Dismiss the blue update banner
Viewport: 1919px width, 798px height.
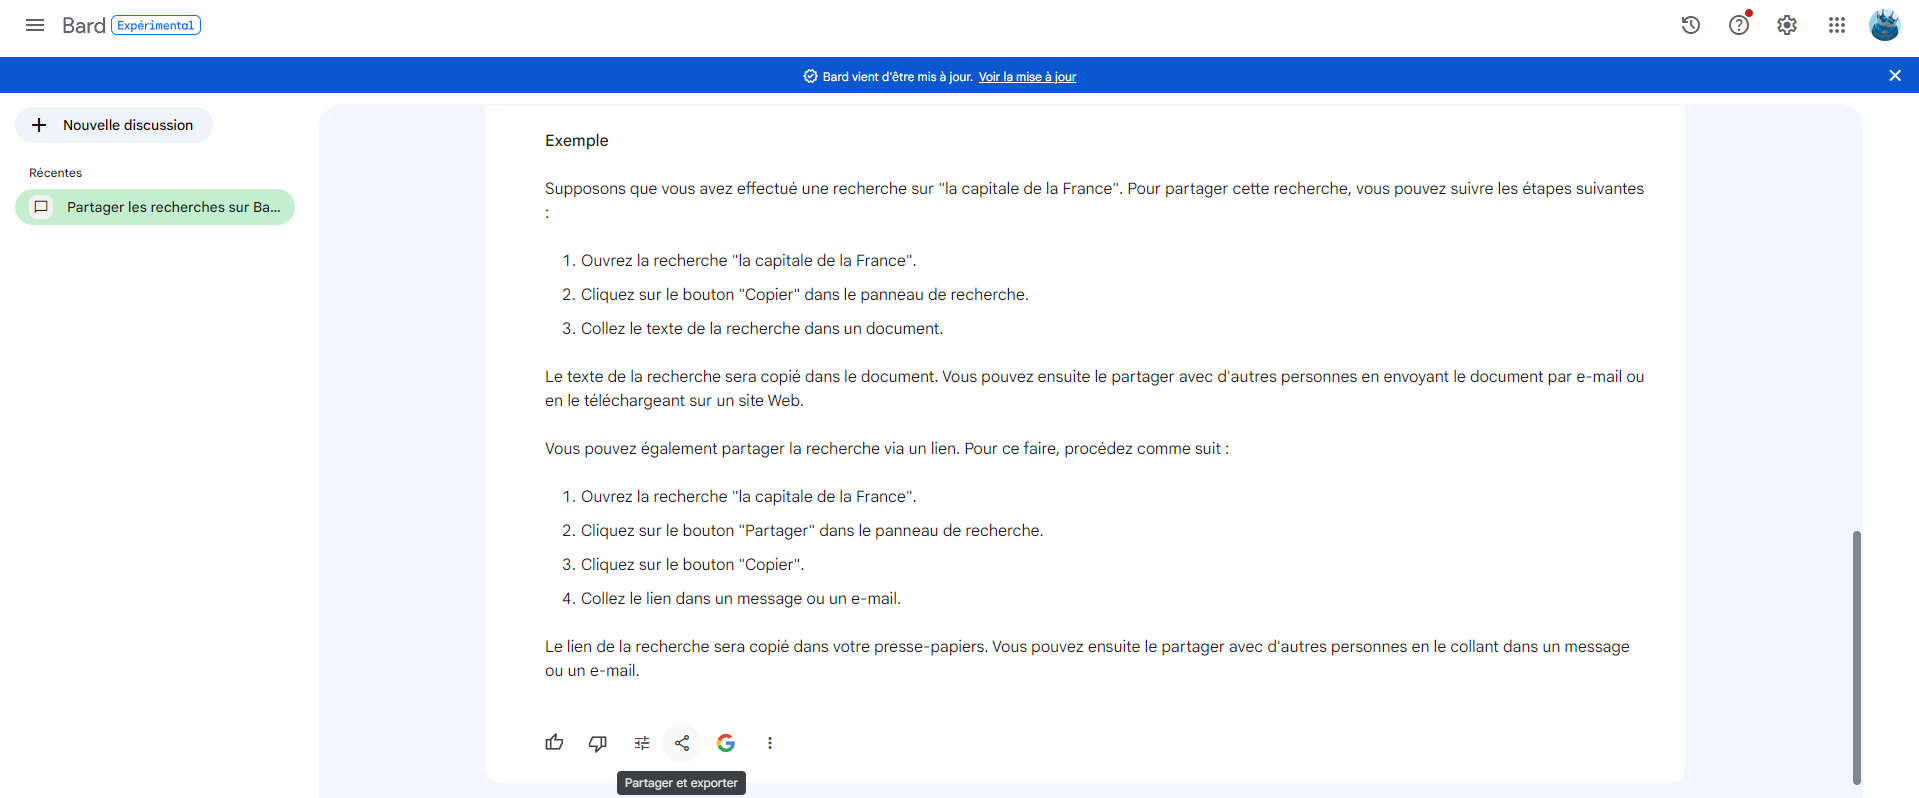(x=1895, y=75)
